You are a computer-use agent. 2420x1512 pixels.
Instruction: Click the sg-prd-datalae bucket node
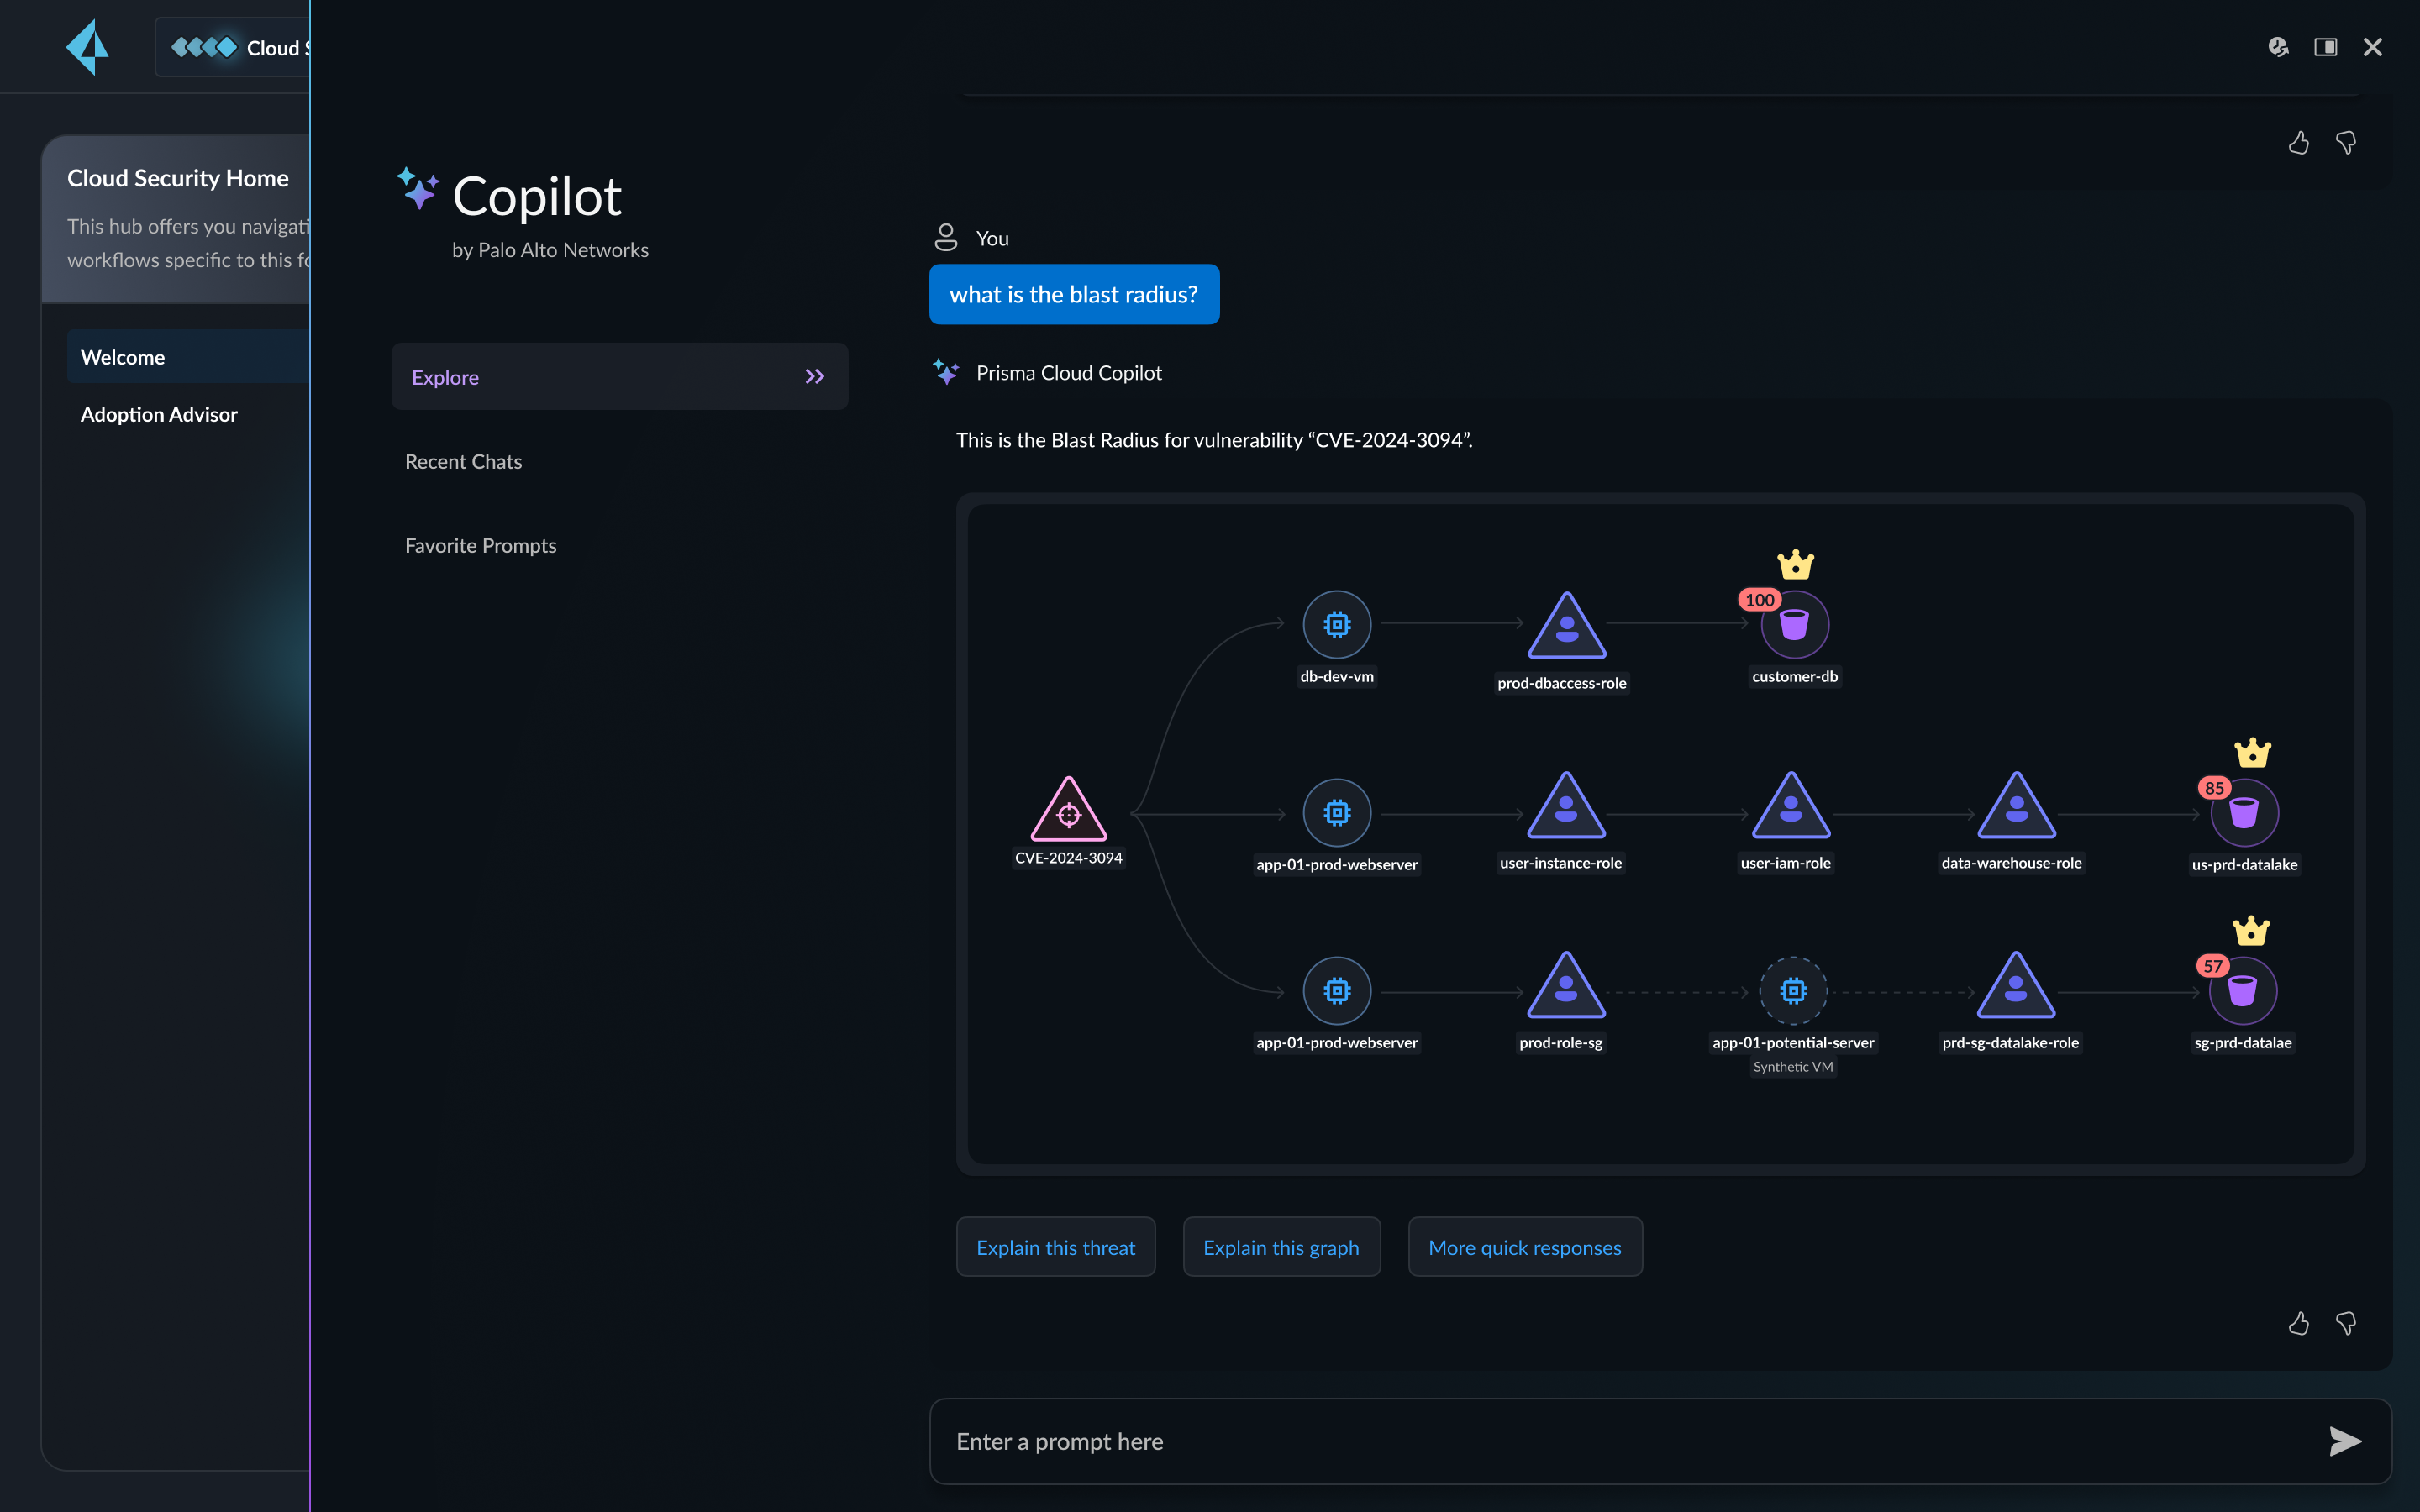(2242, 991)
